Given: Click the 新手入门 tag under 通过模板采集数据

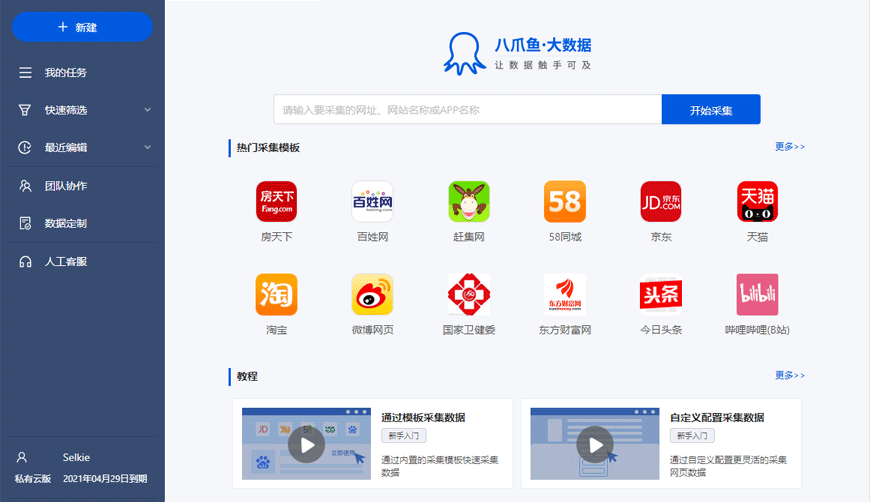Looking at the screenshot, I should coord(403,436).
